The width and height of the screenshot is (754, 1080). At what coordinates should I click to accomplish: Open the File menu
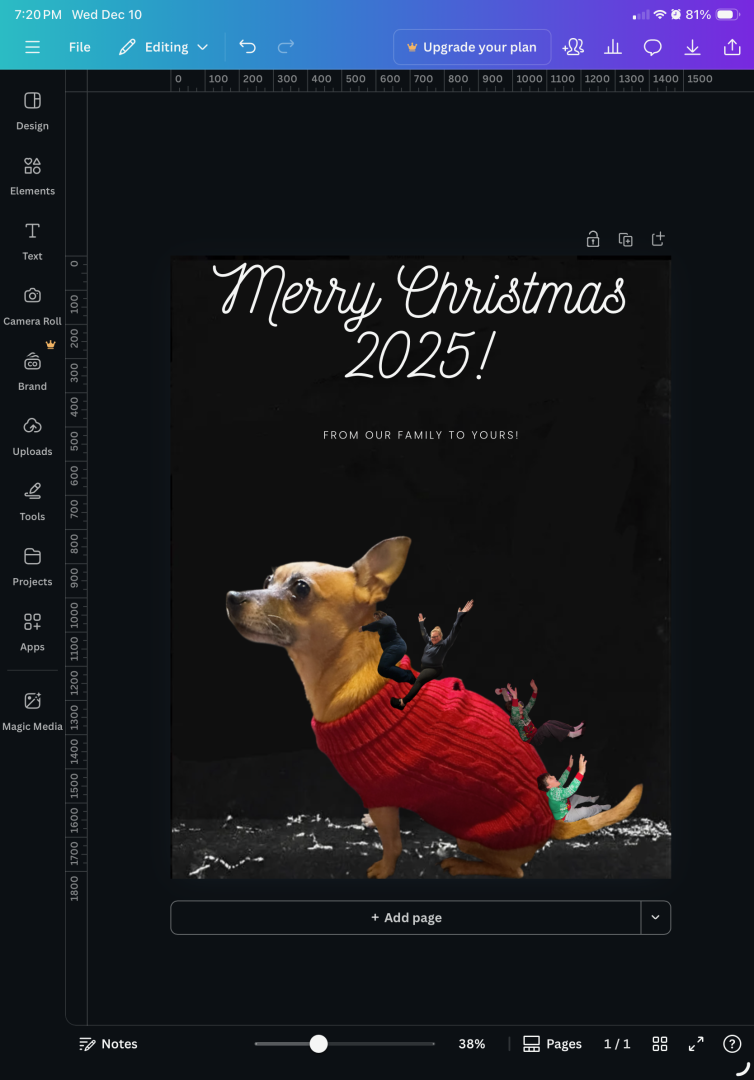point(80,47)
